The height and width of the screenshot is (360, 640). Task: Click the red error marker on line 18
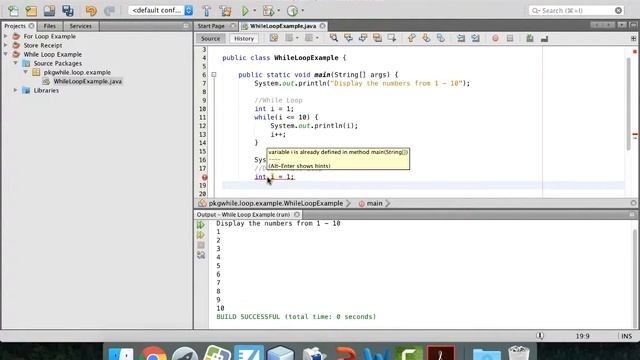point(204,177)
